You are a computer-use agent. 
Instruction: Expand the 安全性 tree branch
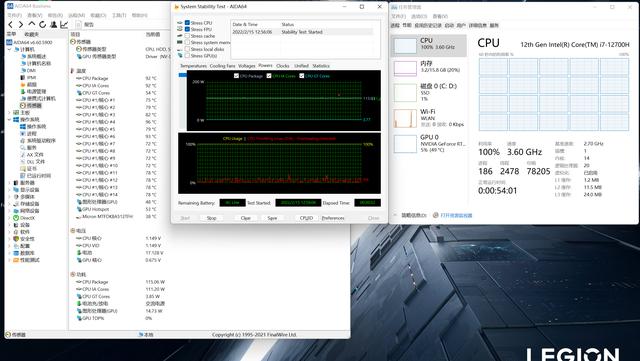pyautogui.click(x=9, y=239)
